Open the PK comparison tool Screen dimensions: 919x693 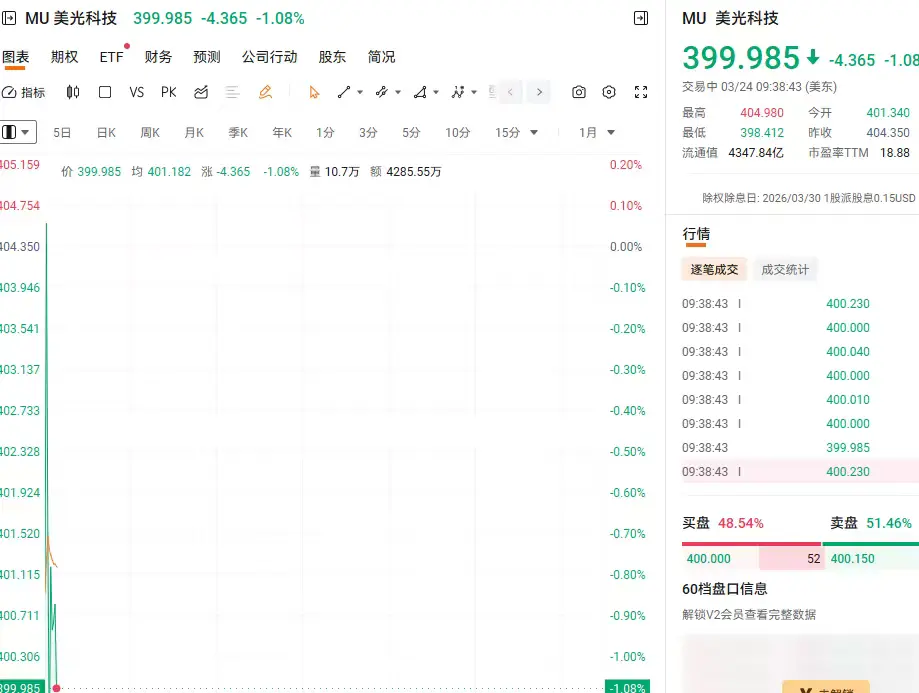pyautogui.click(x=169, y=92)
